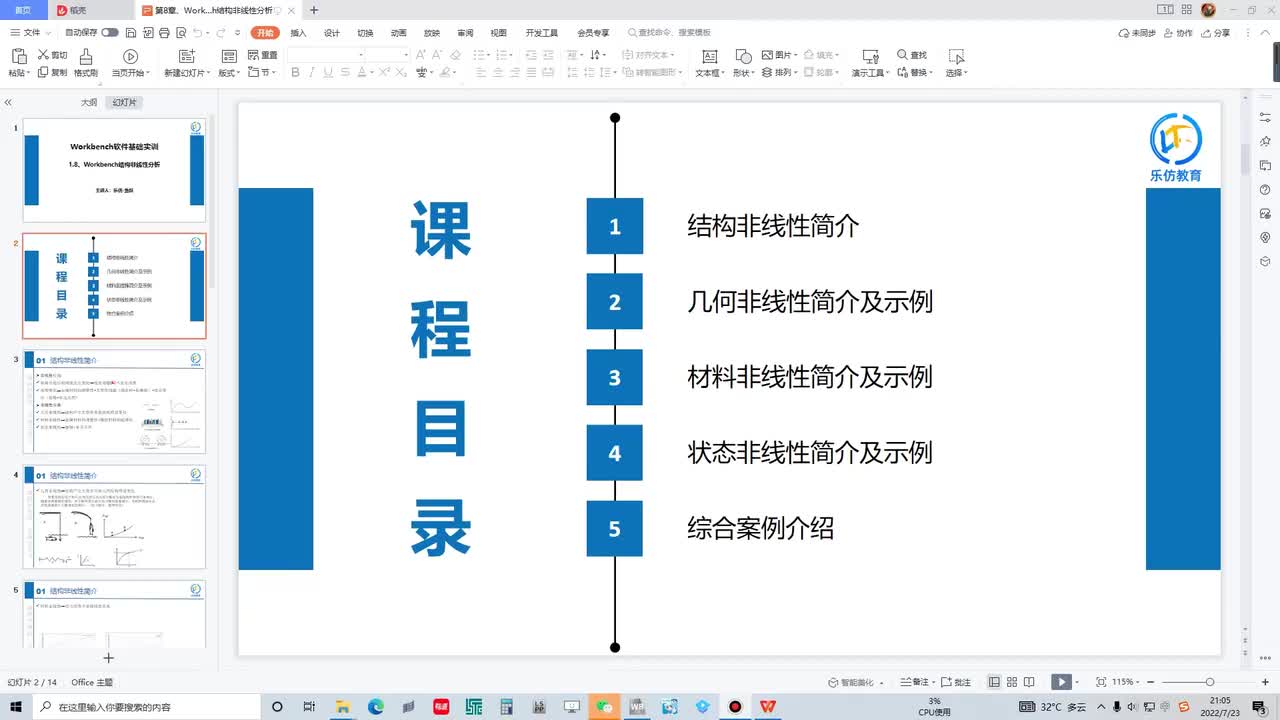Click the WPS Office icon in Windows taskbar
The width and height of the screenshot is (1280, 720).
[767, 706]
